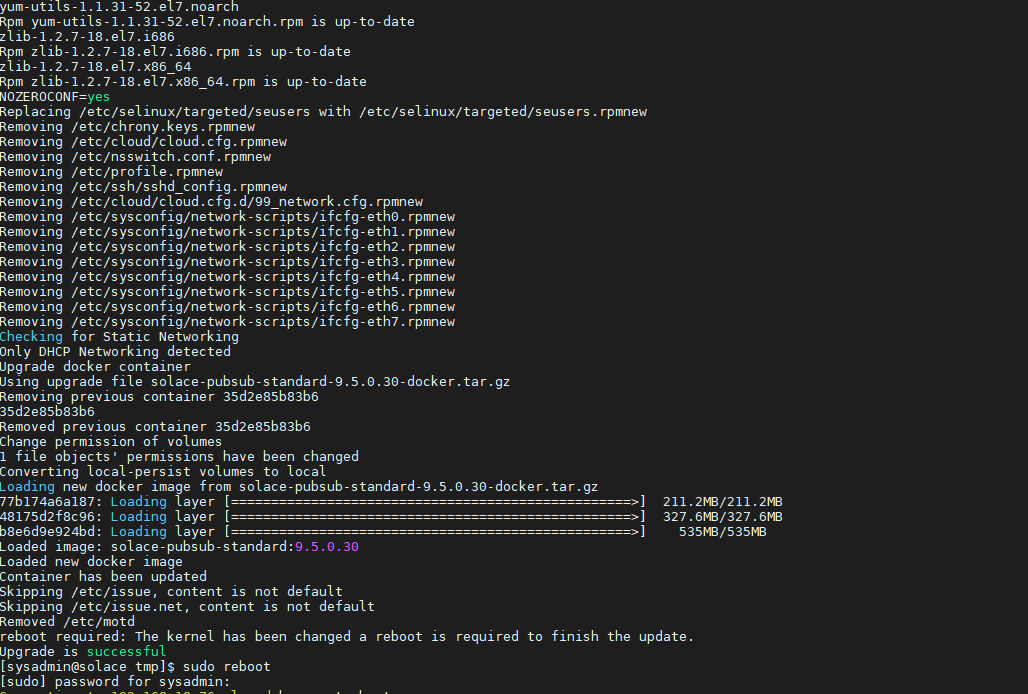The width and height of the screenshot is (1028, 694).
Task: Click the green 'successful' upgrade status word
Action: point(126,651)
